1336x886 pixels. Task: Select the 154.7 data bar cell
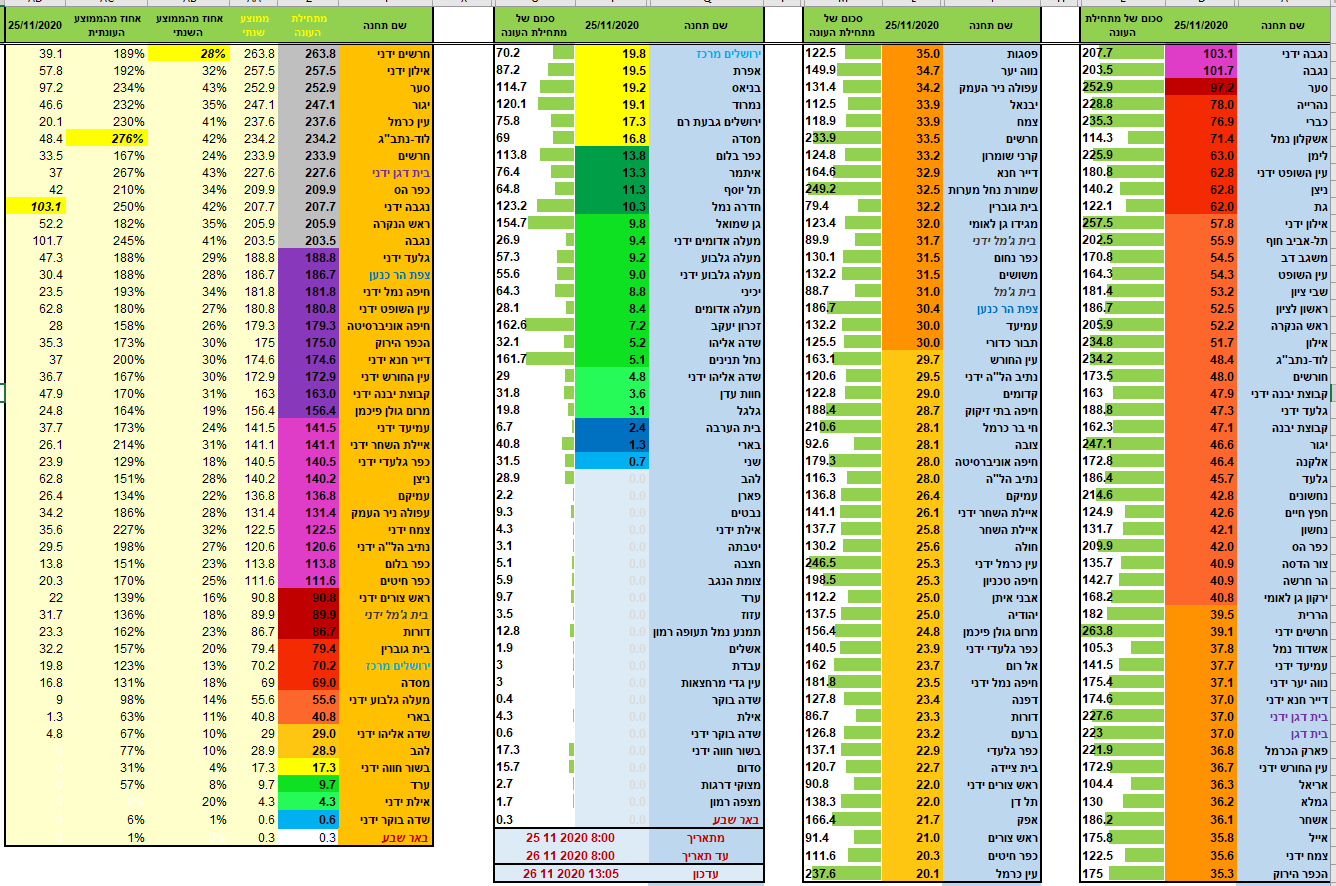click(533, 223)
